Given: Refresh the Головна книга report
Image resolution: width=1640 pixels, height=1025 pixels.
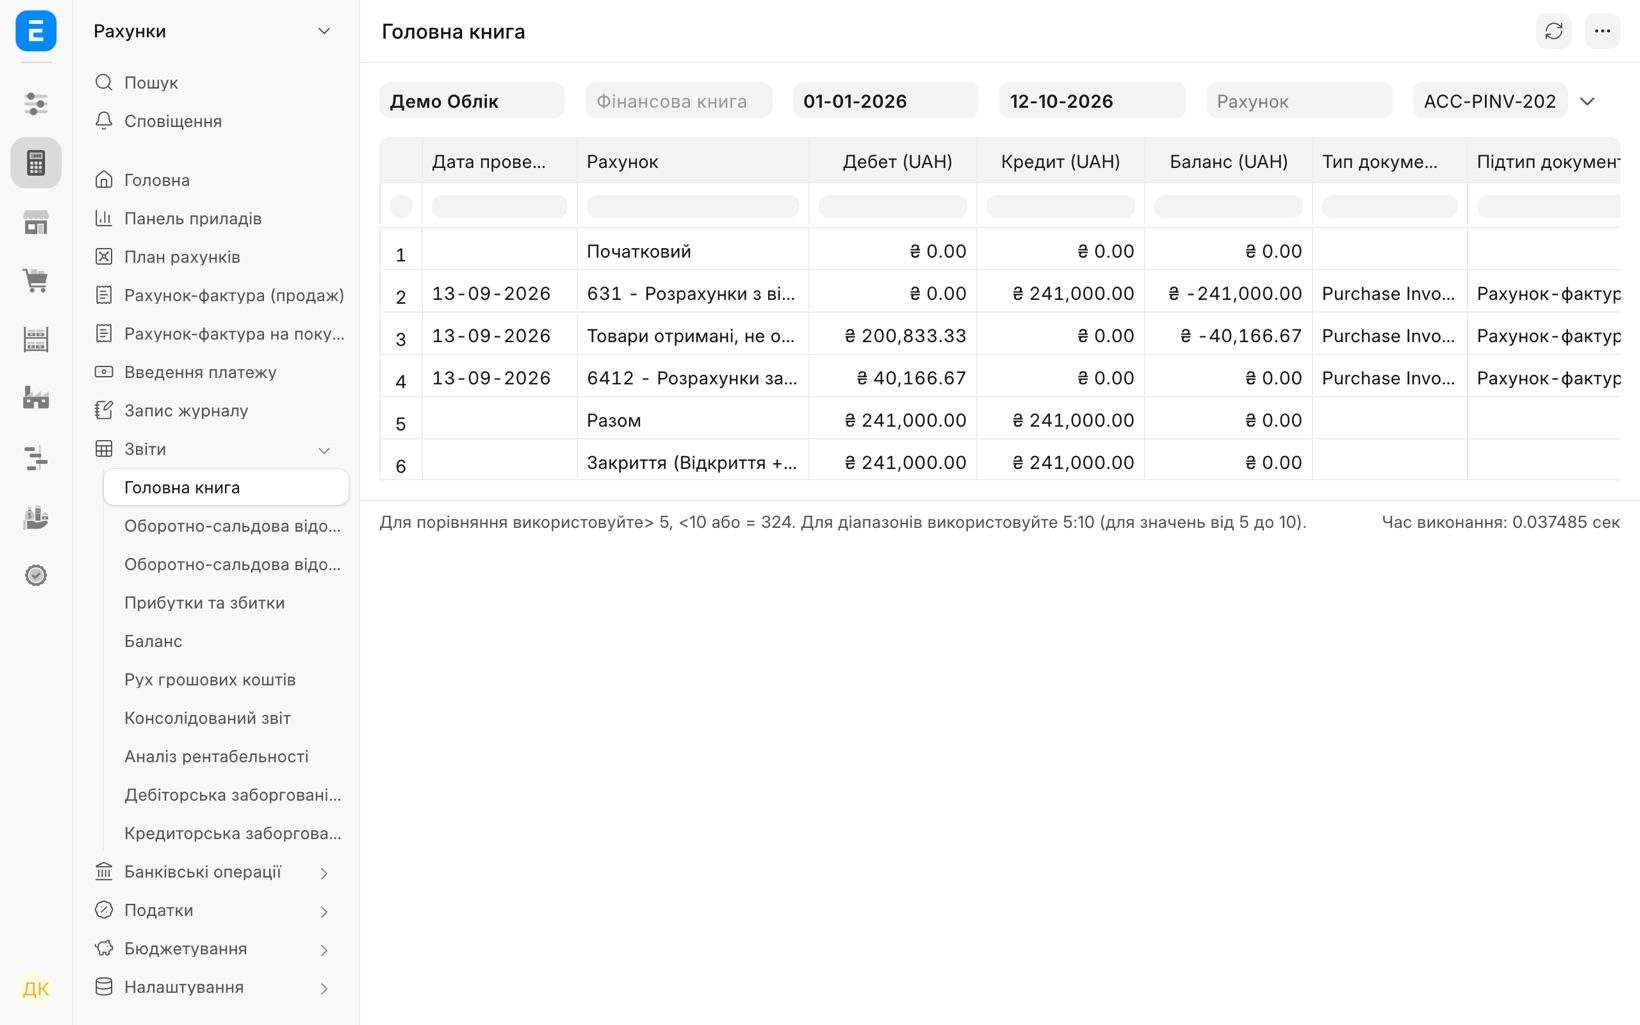Looking at the screenshot, I should pyautogui.click(x=1553, y=31).
